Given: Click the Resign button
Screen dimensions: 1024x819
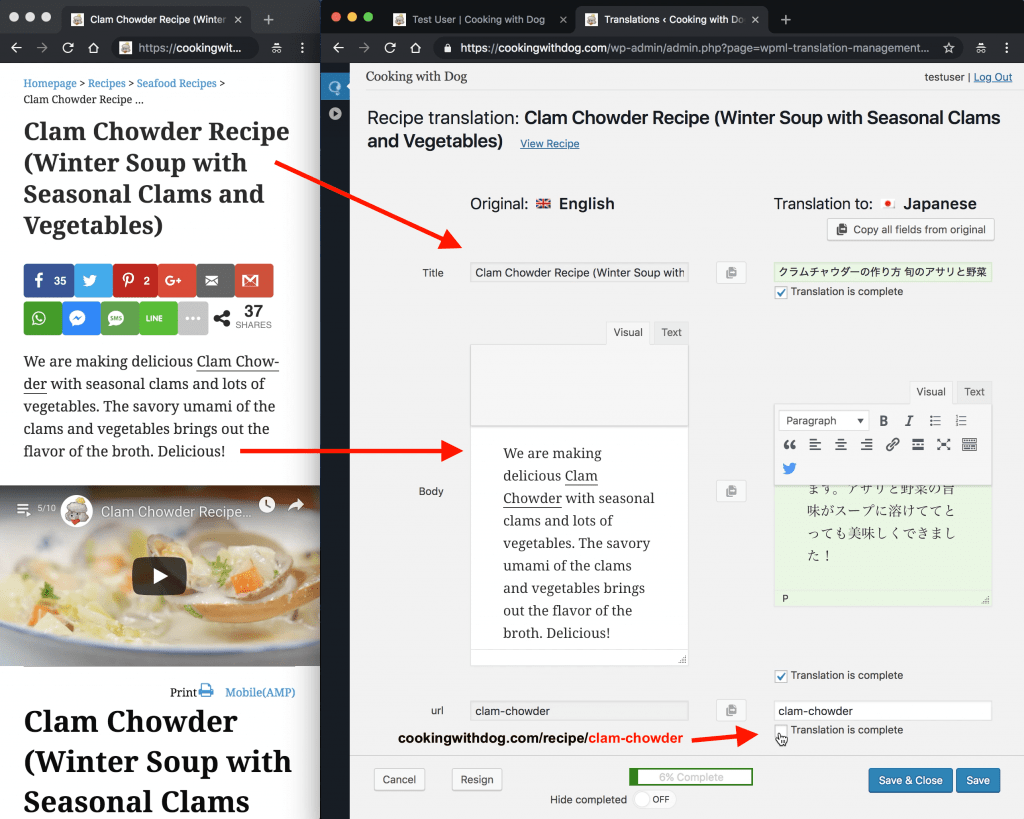Looking at the screenshot, I should (x=477, y=779).
